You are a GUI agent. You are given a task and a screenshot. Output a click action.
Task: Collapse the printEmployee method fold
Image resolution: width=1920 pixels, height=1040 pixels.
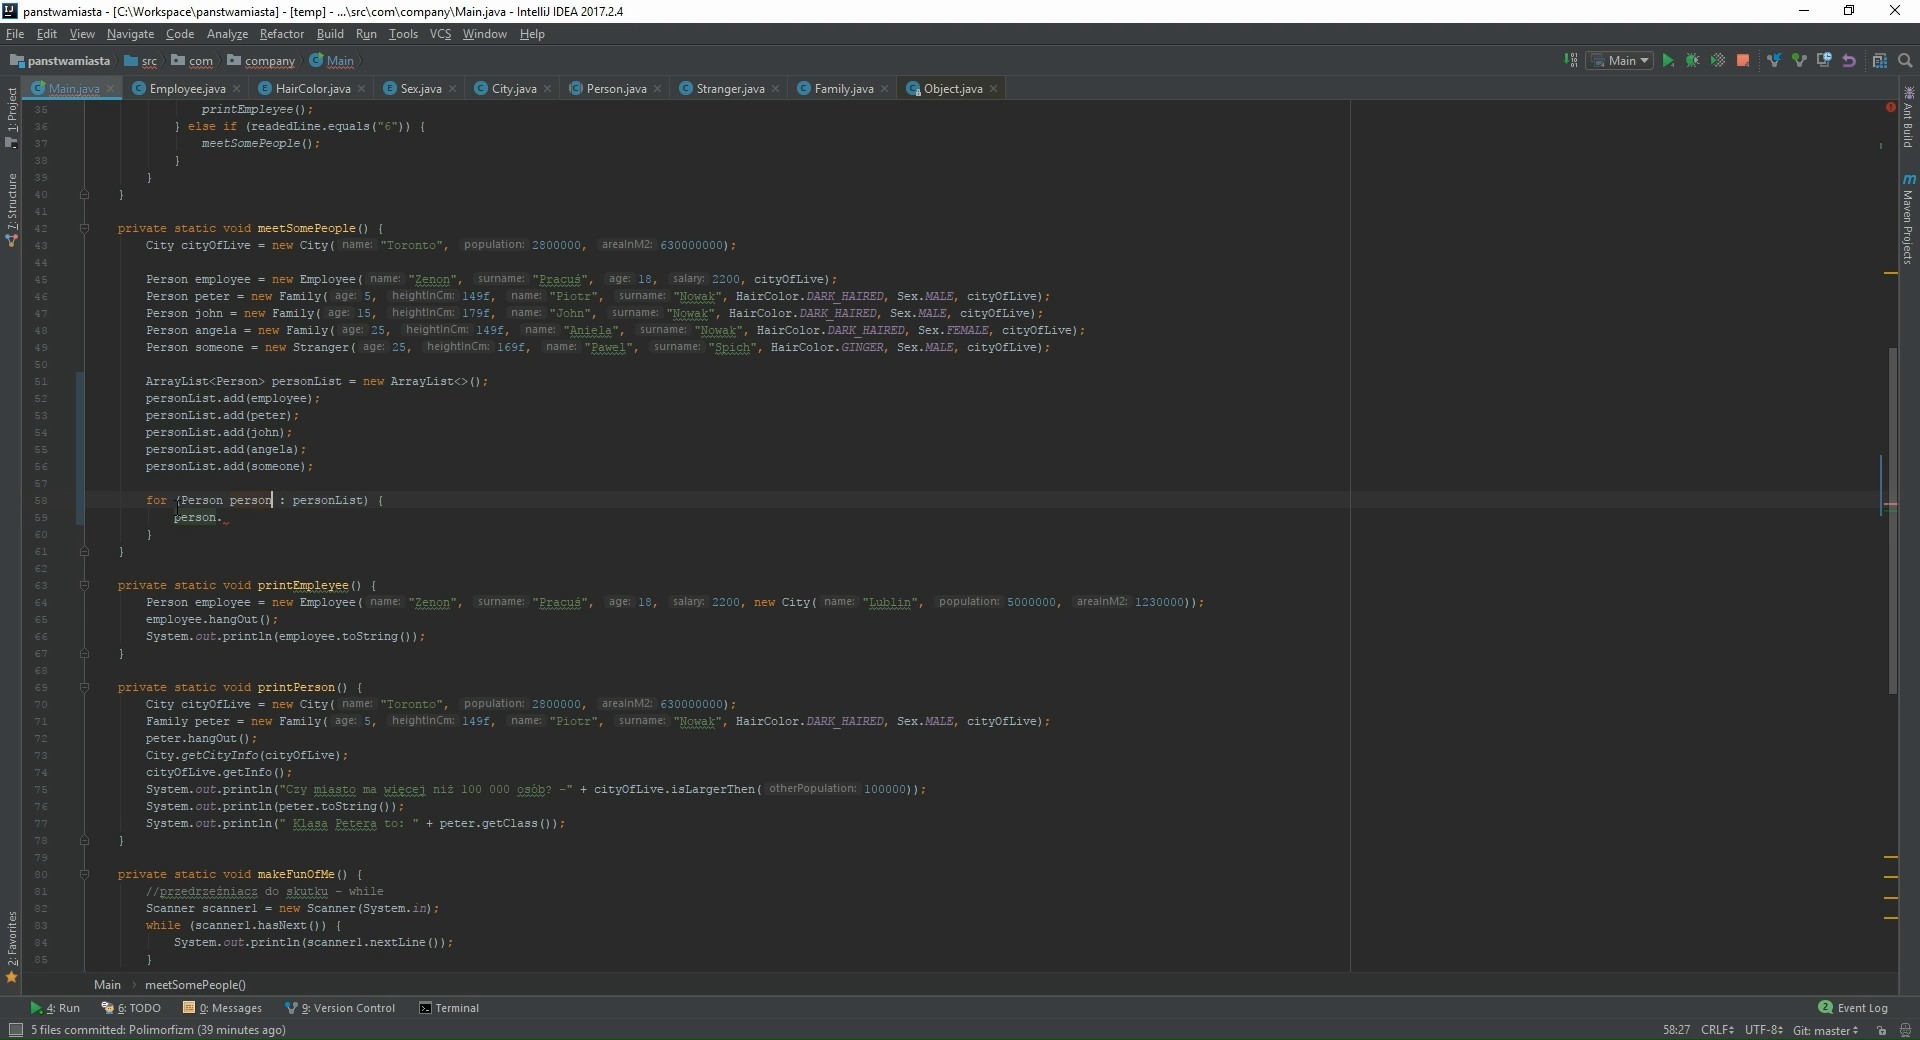[85, 586]
